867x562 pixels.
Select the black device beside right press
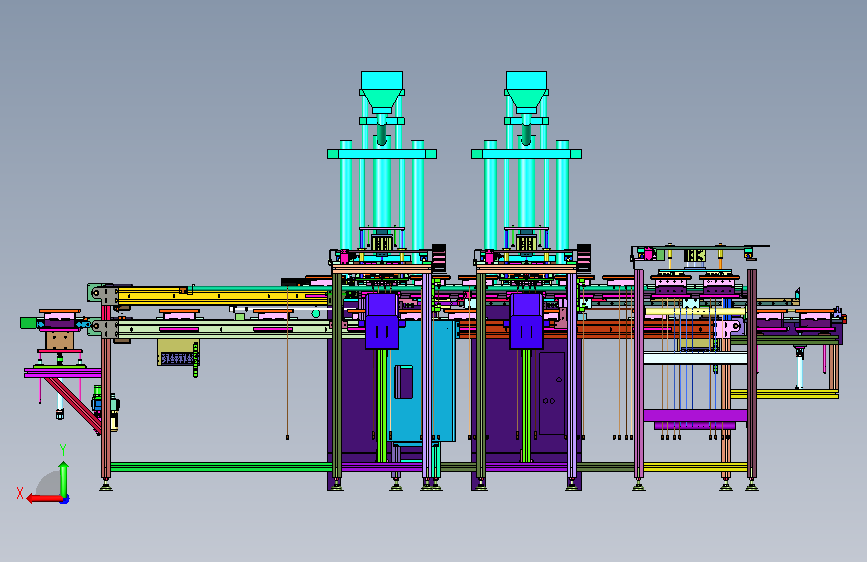584,258
